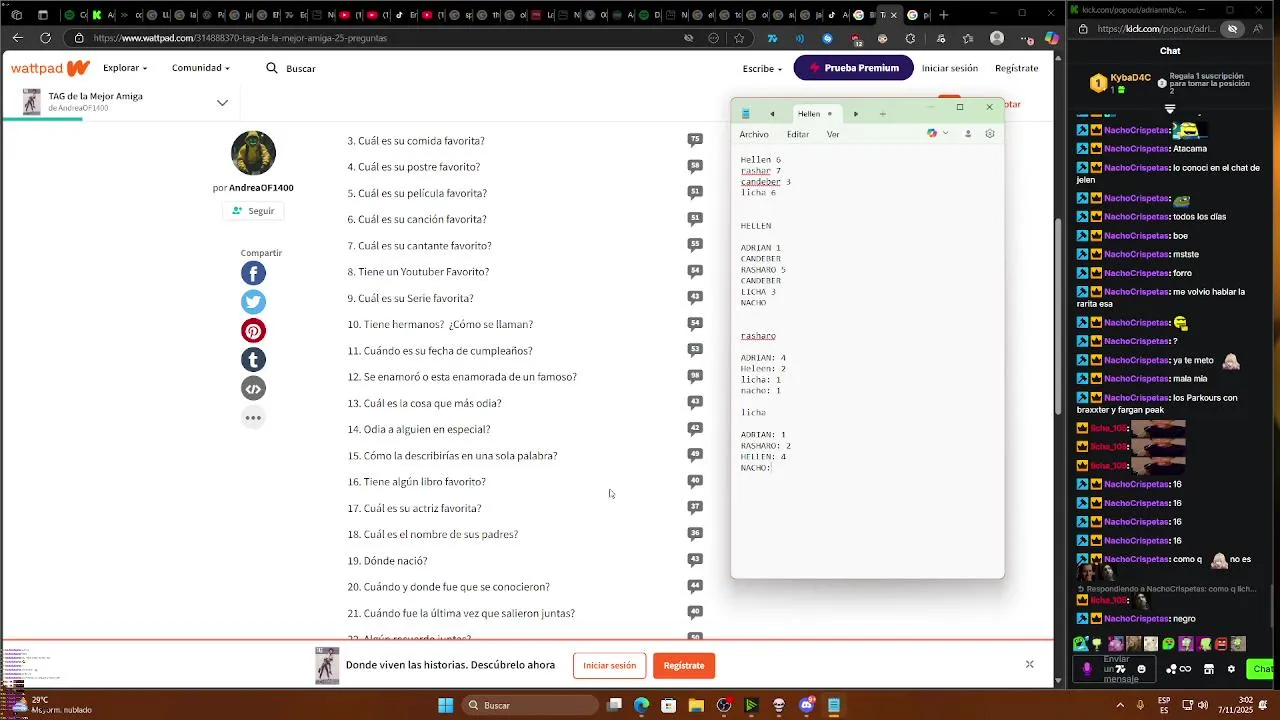The width and height of the screenshot is (1280, 720).
Task: Click the weather widget on taskbar
Action: point(50,705)
